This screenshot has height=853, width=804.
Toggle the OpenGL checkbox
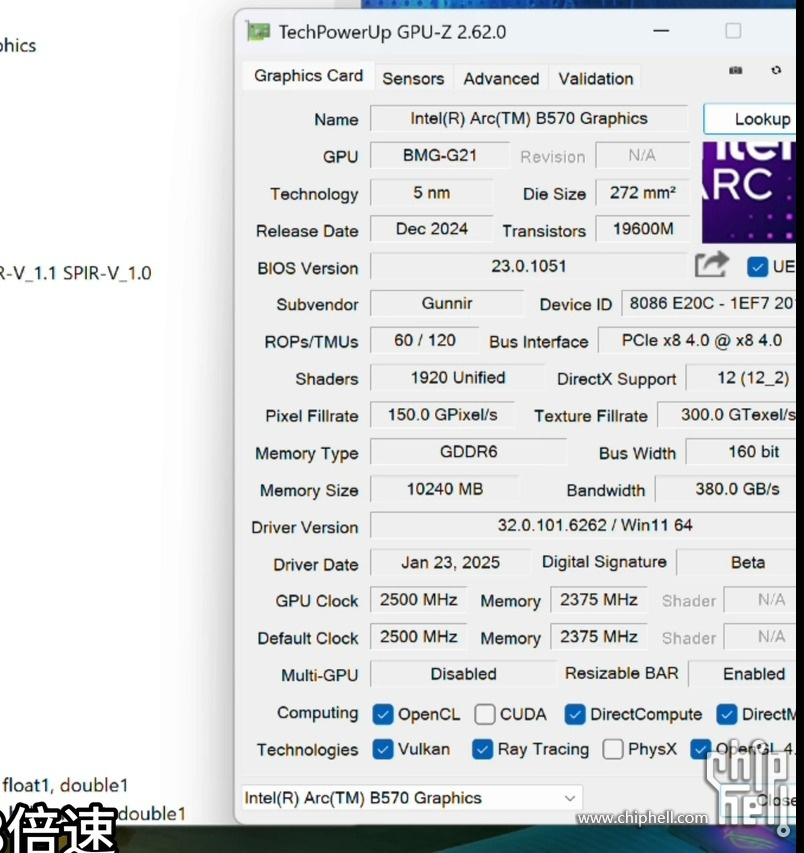tap(701, 750)
